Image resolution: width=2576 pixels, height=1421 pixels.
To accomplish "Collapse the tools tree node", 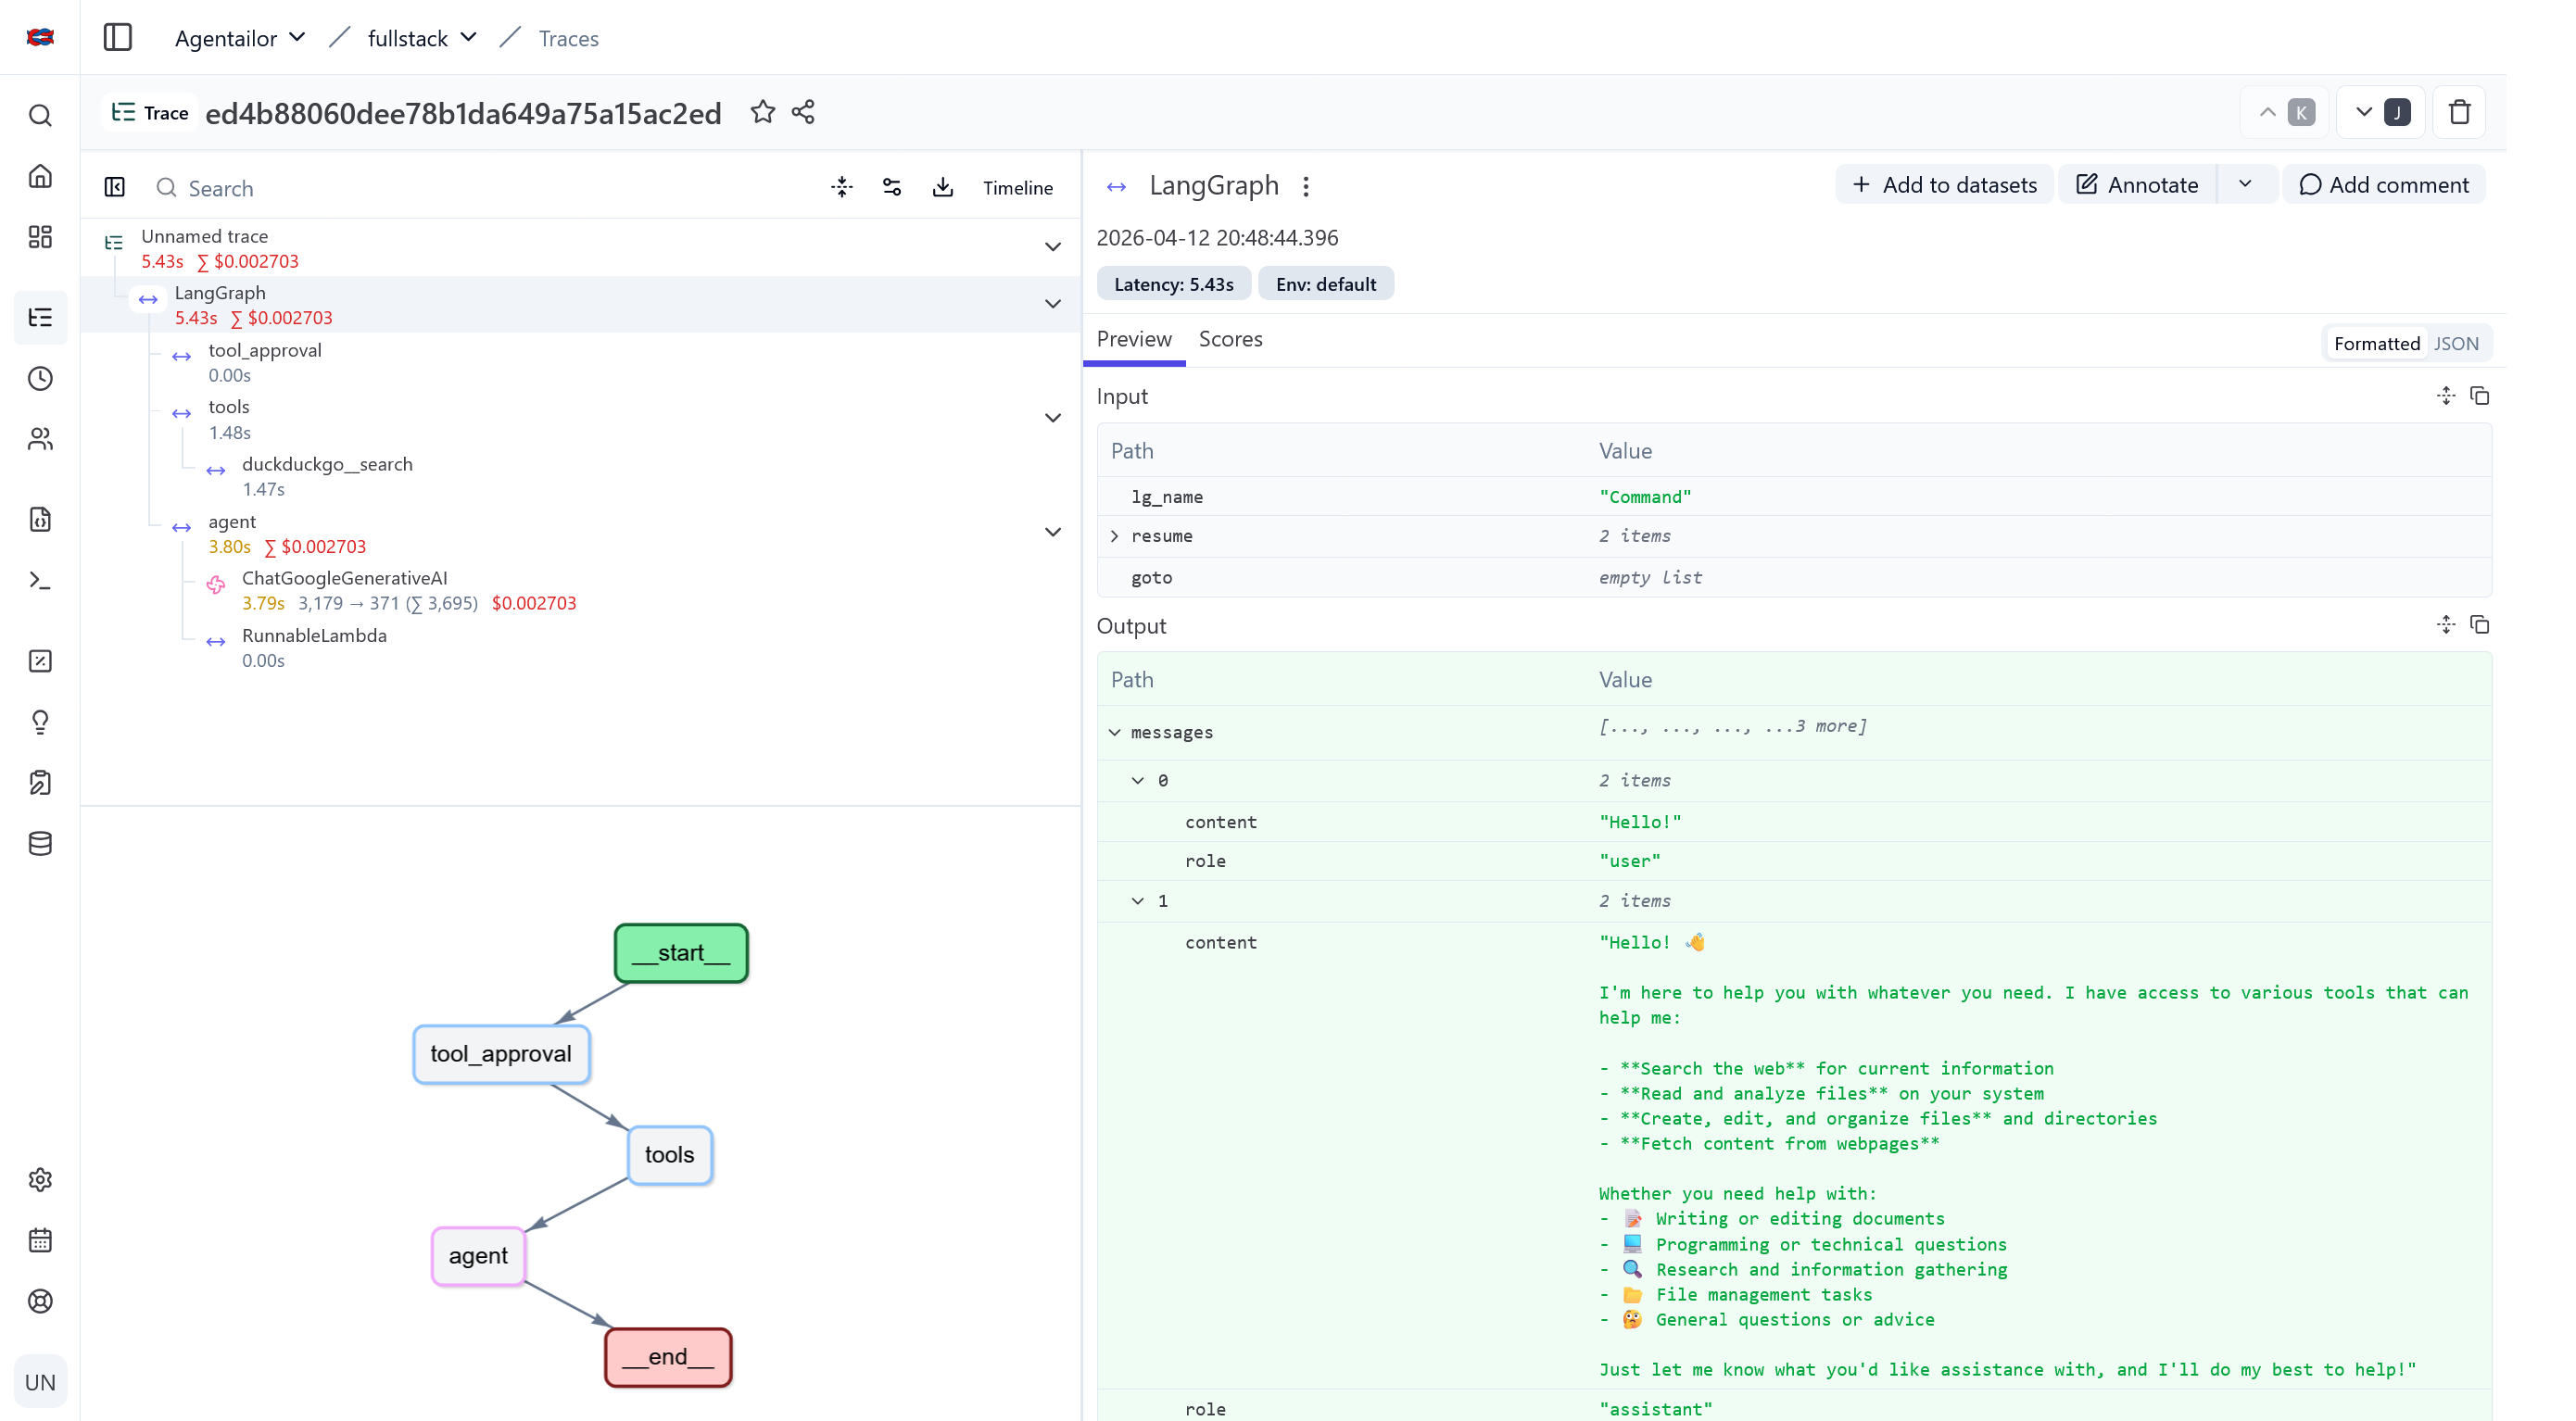I will [x=1053, y=418].
